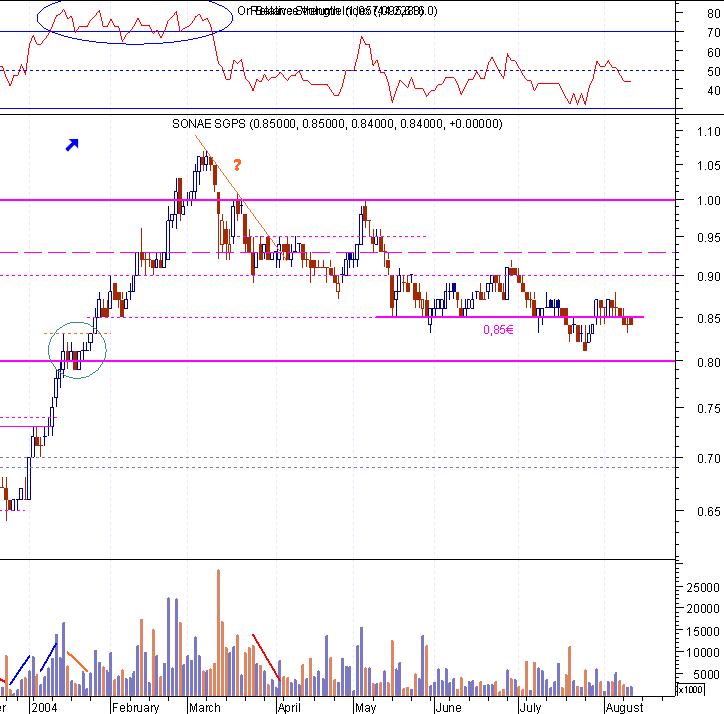This screenshot has height=714, width=724.
Task: Click the 0.95 price axis value
Action: click(709, 237)
